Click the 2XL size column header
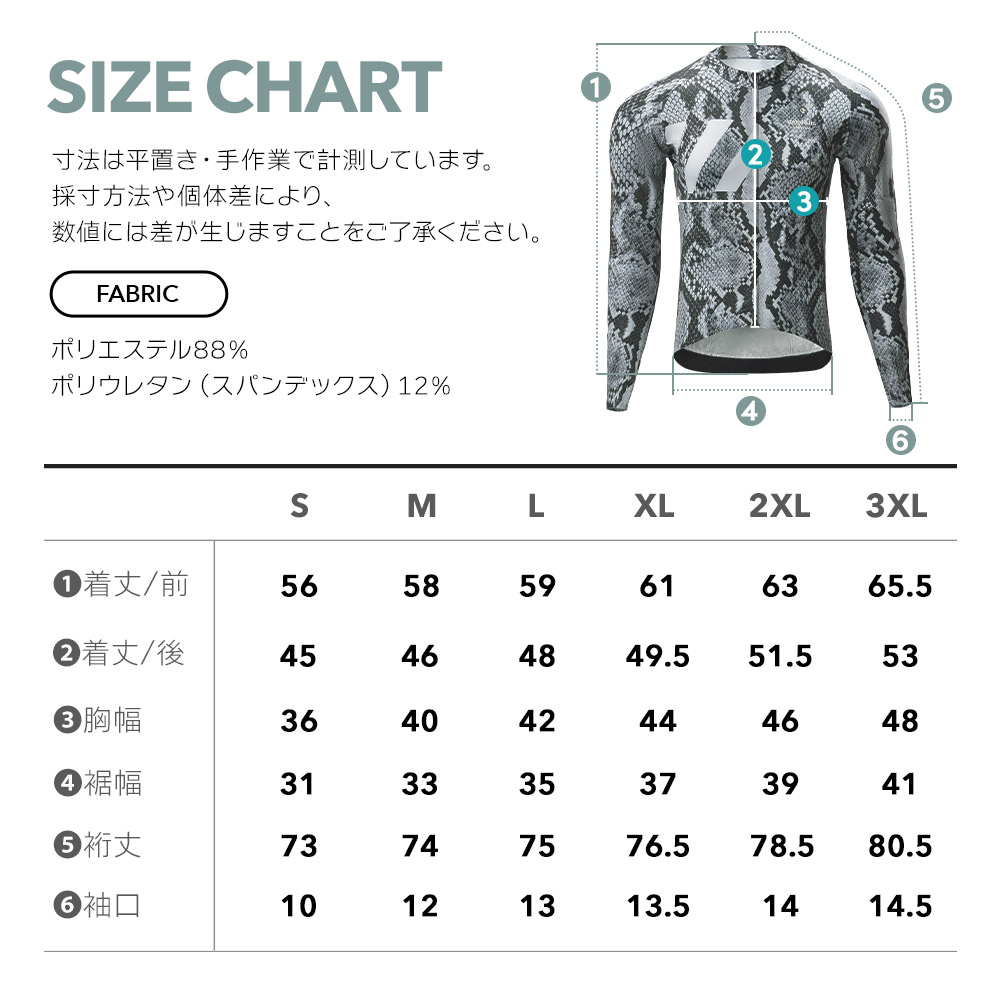 [x=779, y=506]
